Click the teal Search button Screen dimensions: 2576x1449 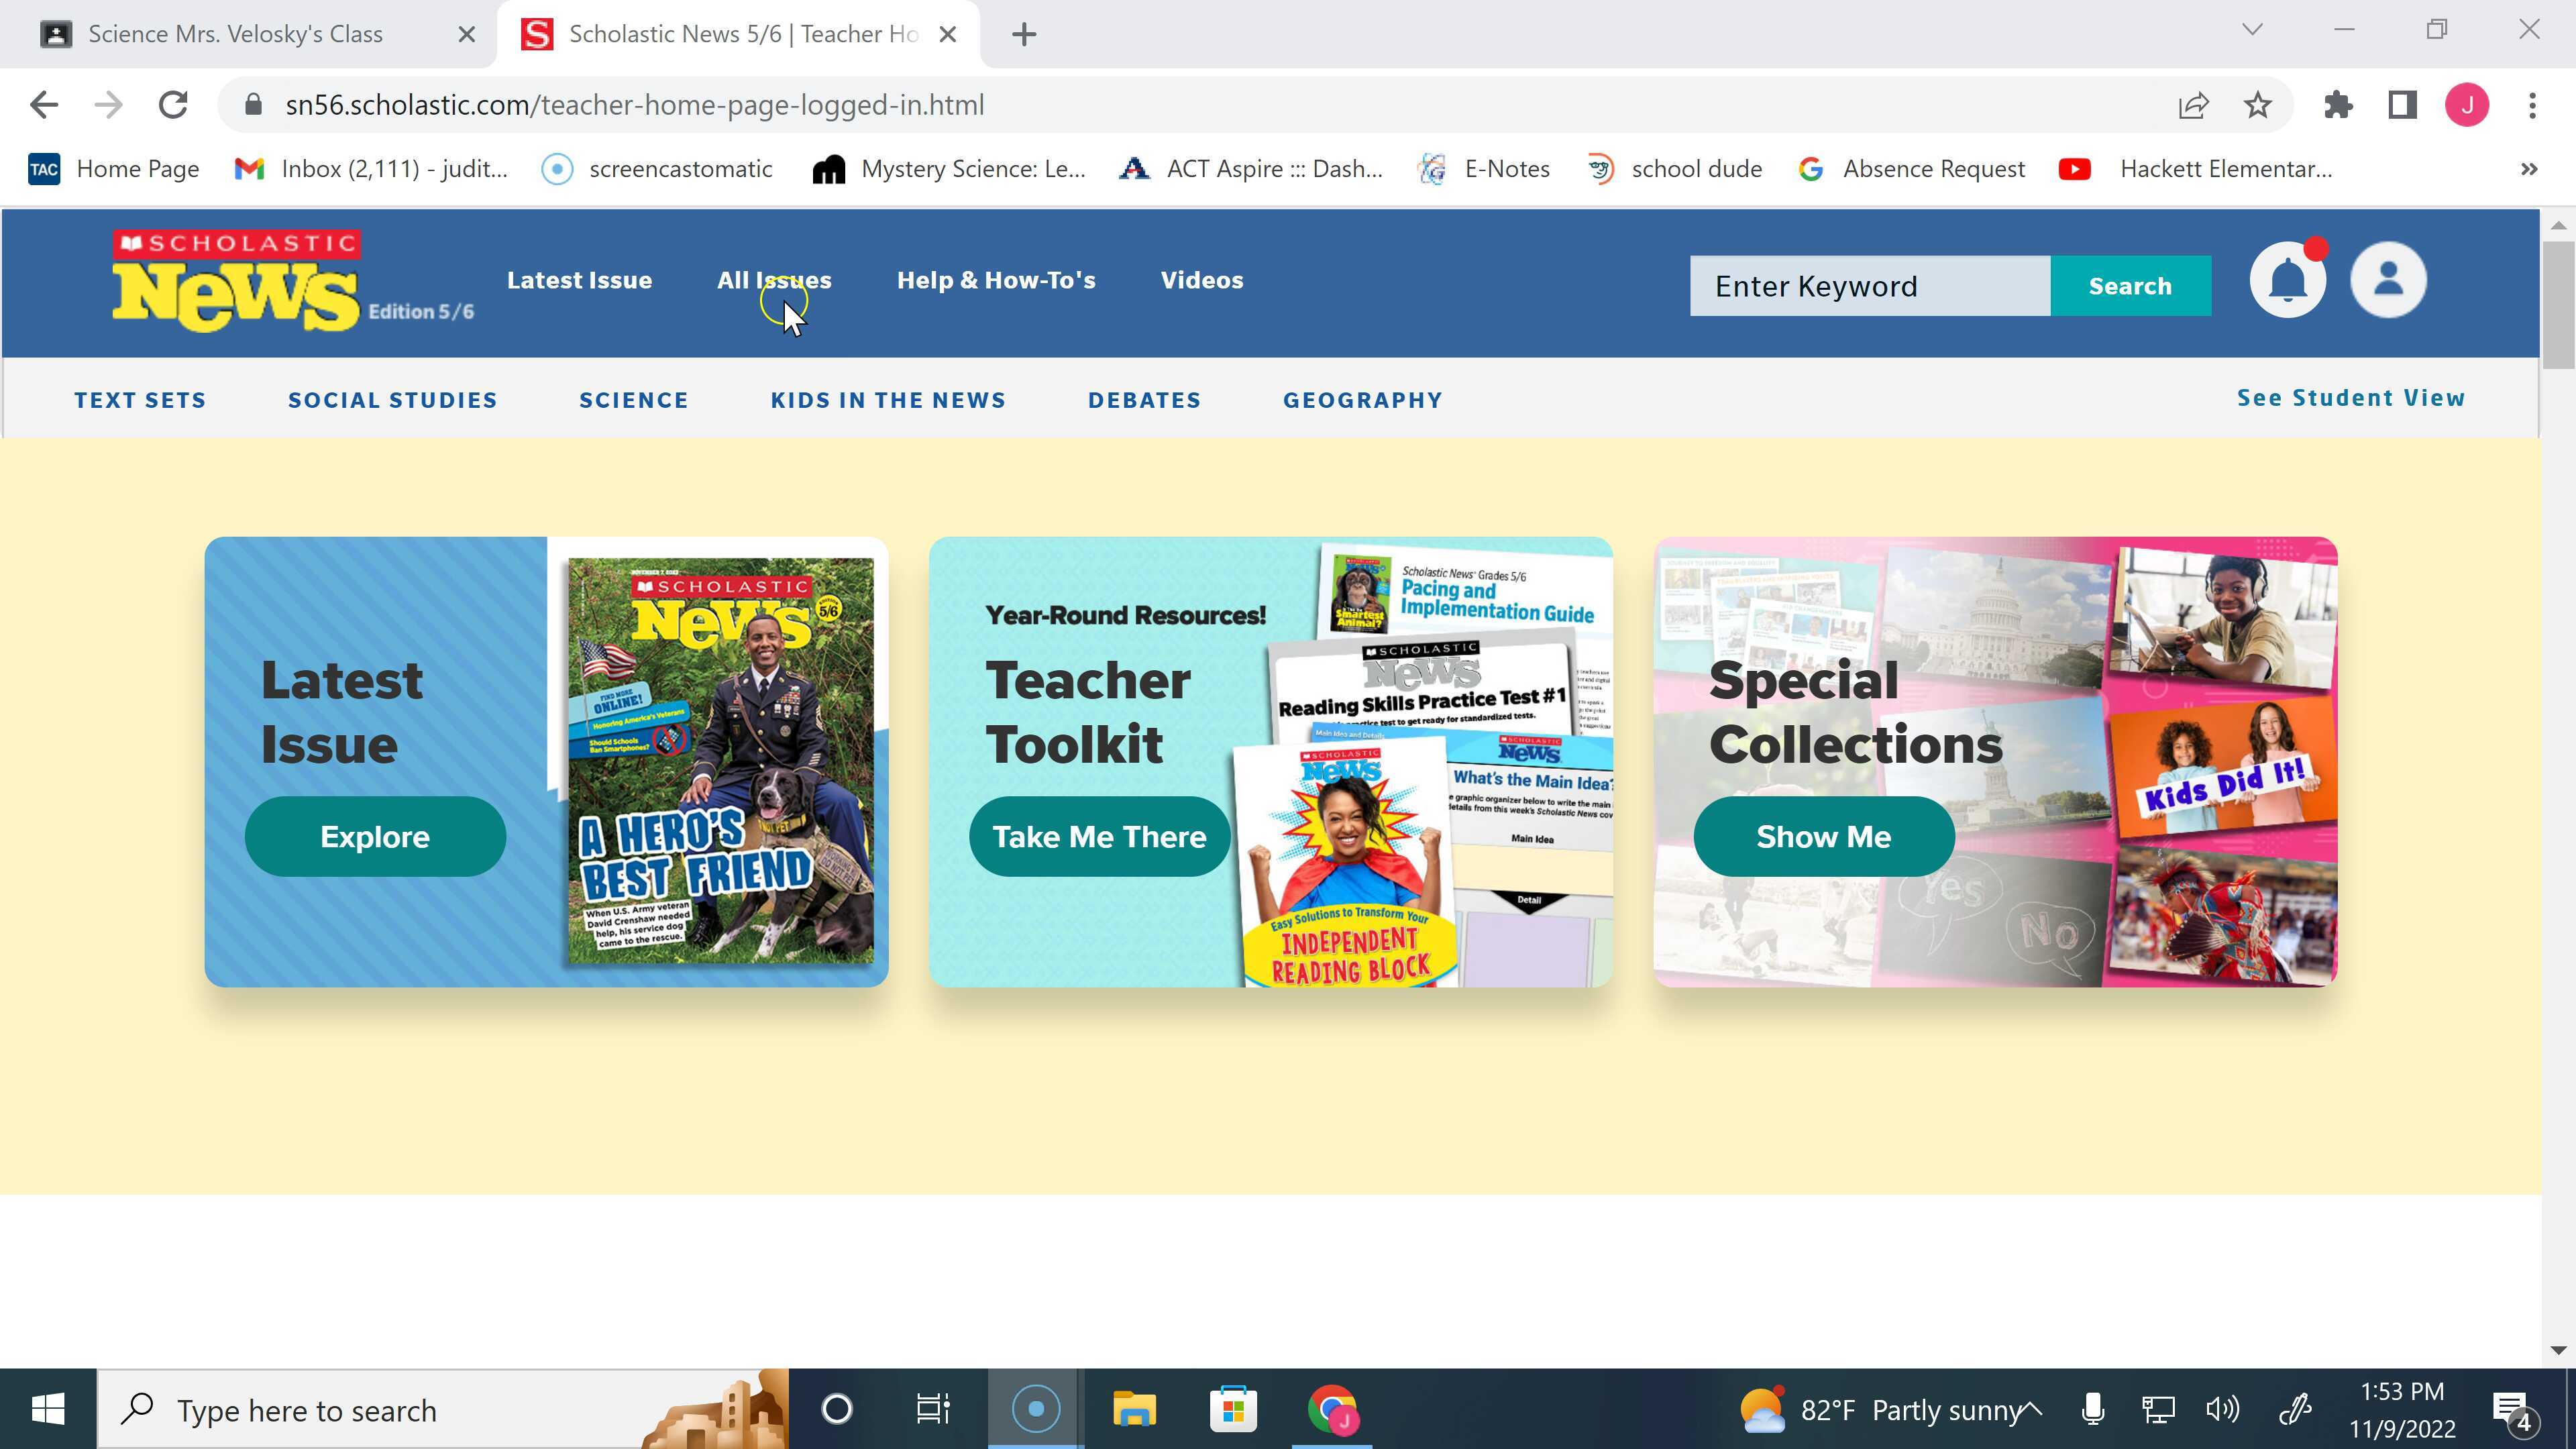coord(2130,286)
